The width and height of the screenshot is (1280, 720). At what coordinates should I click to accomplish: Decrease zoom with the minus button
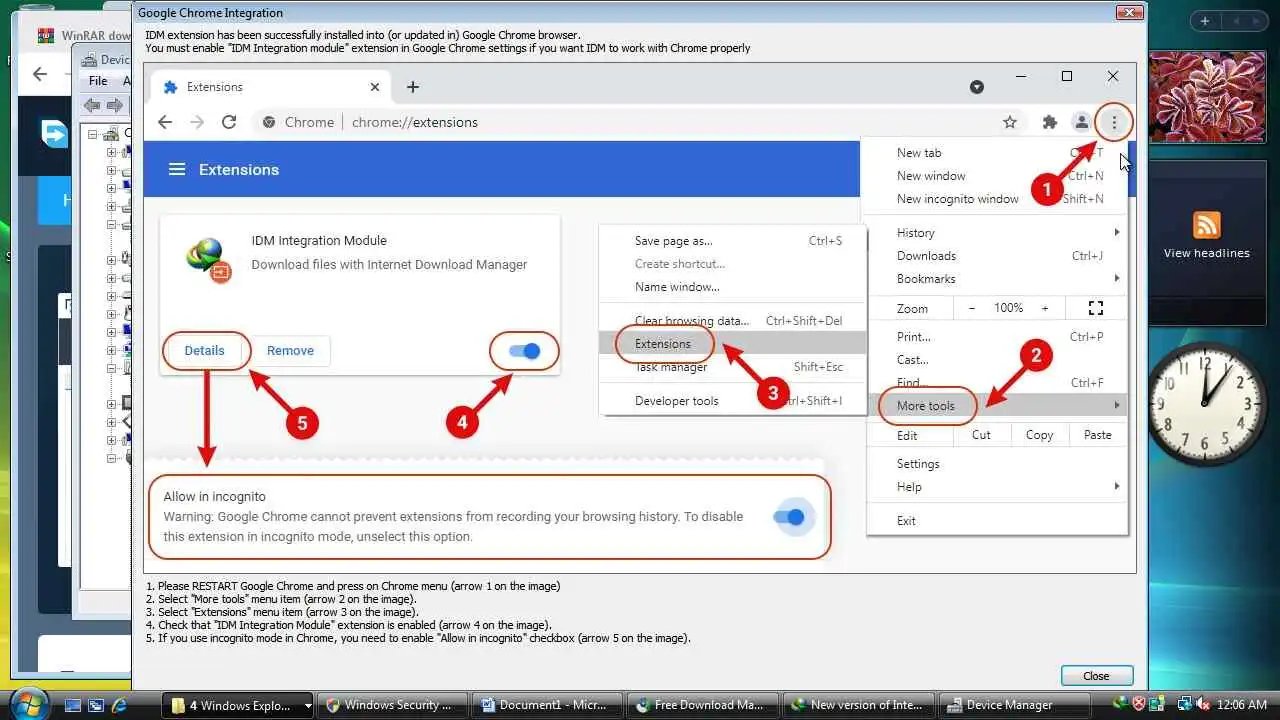[971, 308]
